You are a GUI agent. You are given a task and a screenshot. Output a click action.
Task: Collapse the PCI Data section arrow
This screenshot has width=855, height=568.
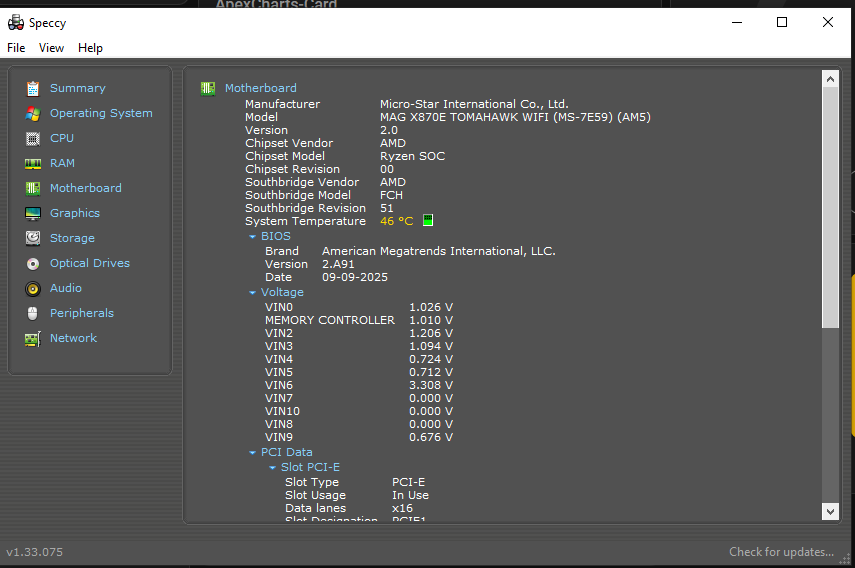252,452
